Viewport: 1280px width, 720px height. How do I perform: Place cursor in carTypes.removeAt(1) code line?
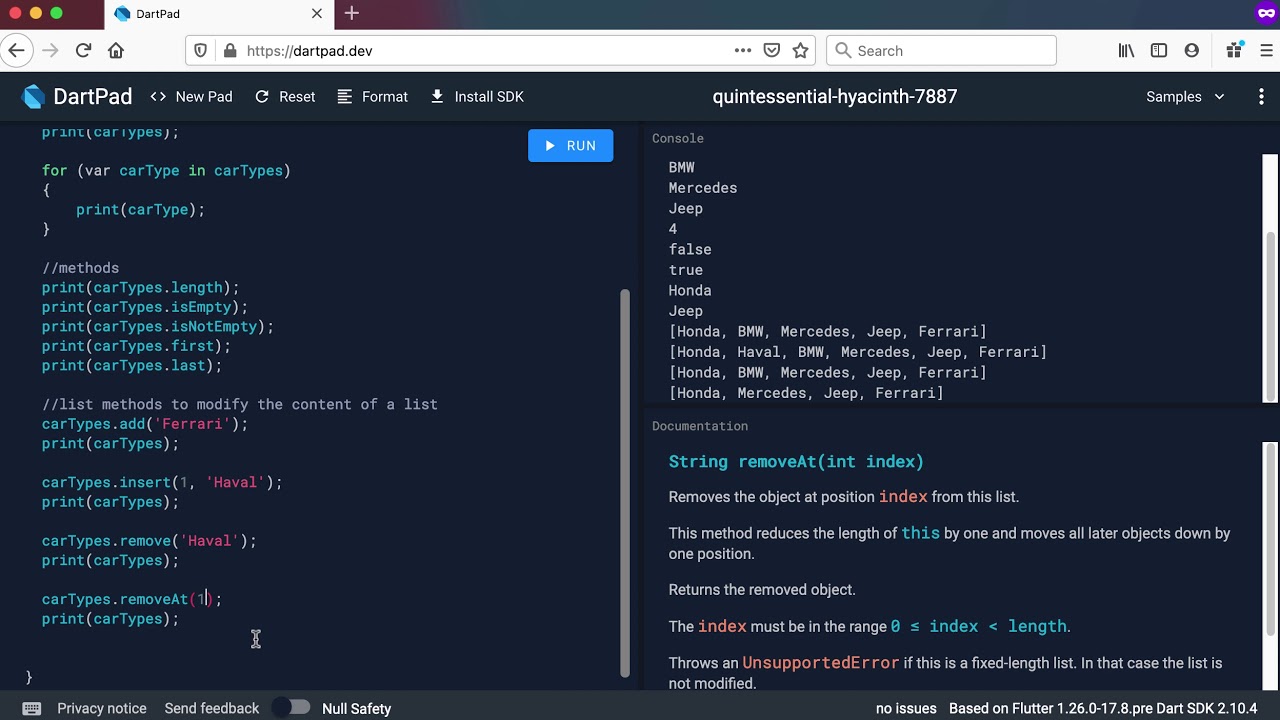tap(132, 599)
